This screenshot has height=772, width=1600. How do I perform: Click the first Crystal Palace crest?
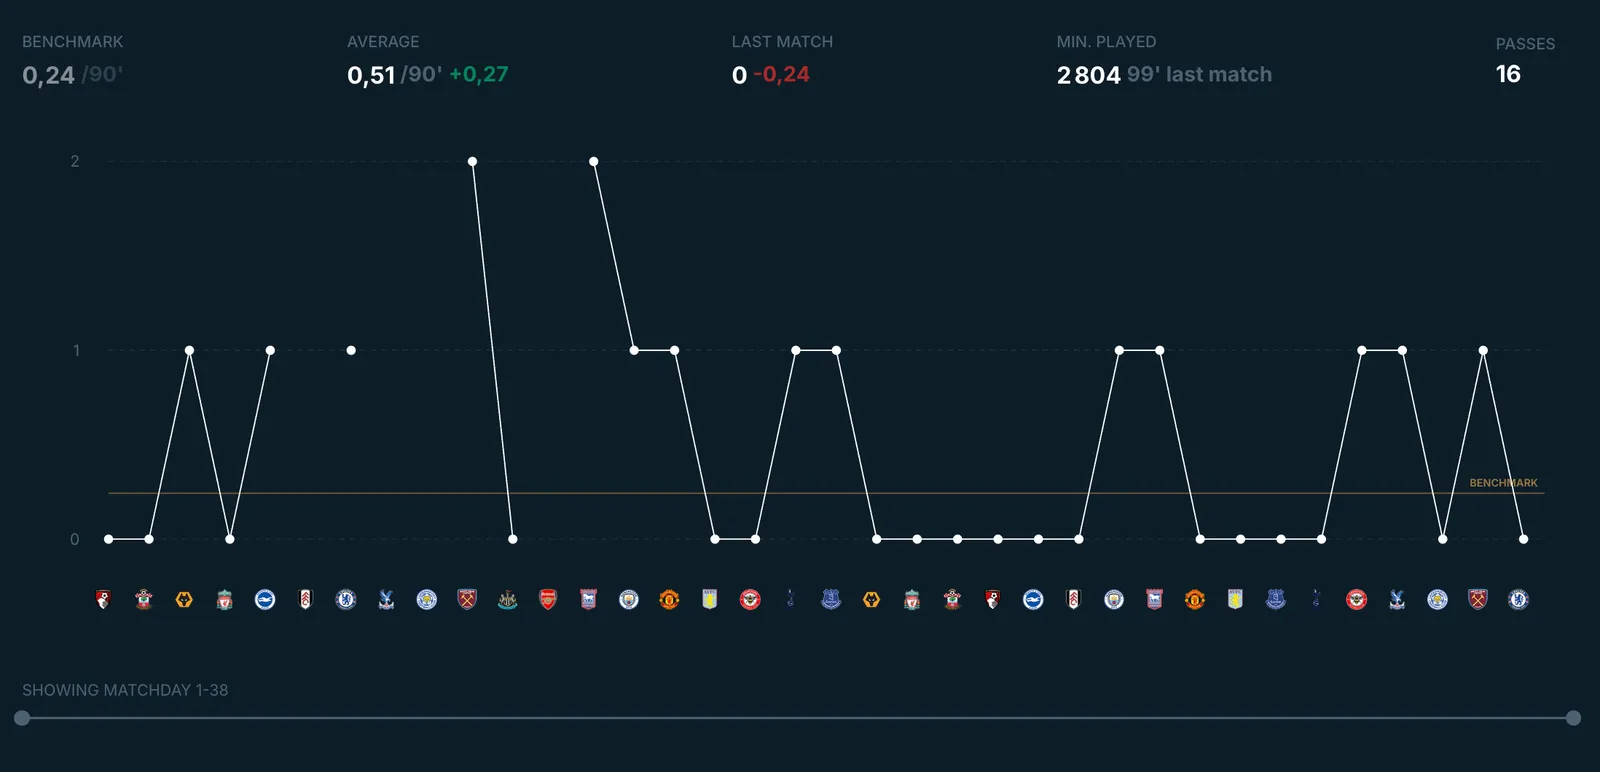(386, 599)
